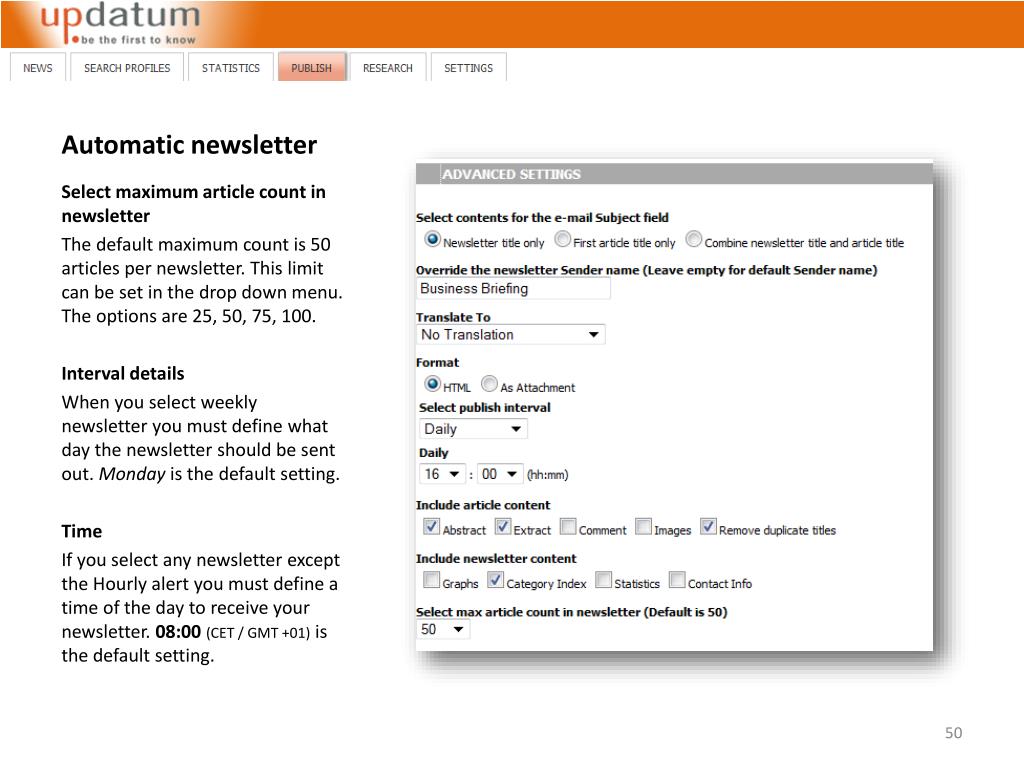This screenshot has width=1024, height=768.
Task: Toggle 'Remove duplicate titles' checkbox
Action: coord(708,526)
